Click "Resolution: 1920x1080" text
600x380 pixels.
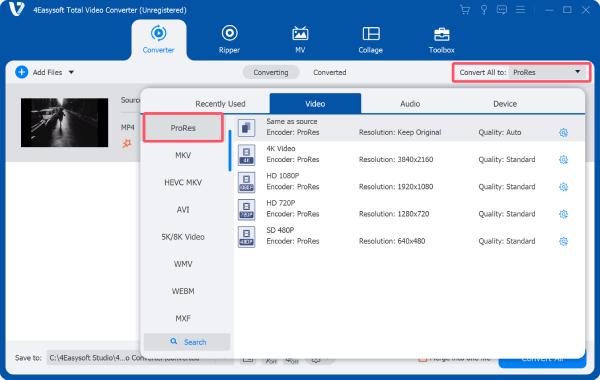[x=396, y=187]
